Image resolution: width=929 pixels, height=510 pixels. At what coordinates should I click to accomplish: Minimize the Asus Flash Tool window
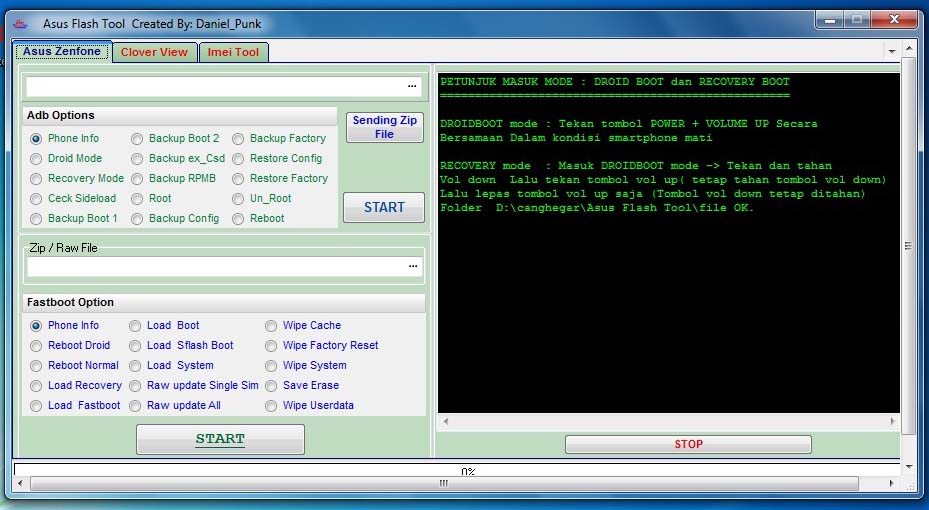830,20
